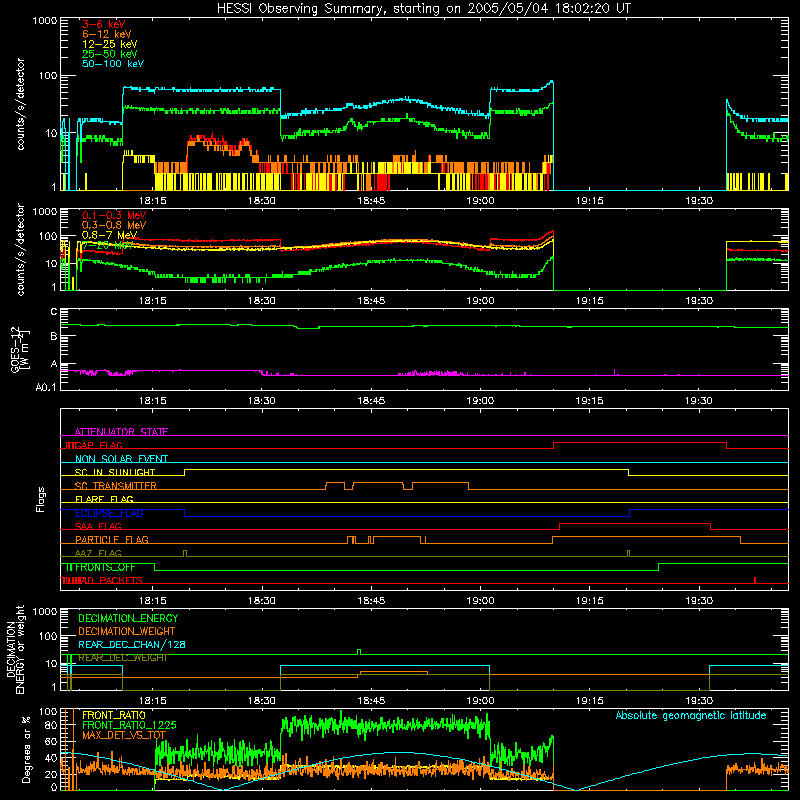The width and height of the screenshot is (800, 800).
Task: Click the 19:00 tick label under top plot
Action: click(481, 201)
